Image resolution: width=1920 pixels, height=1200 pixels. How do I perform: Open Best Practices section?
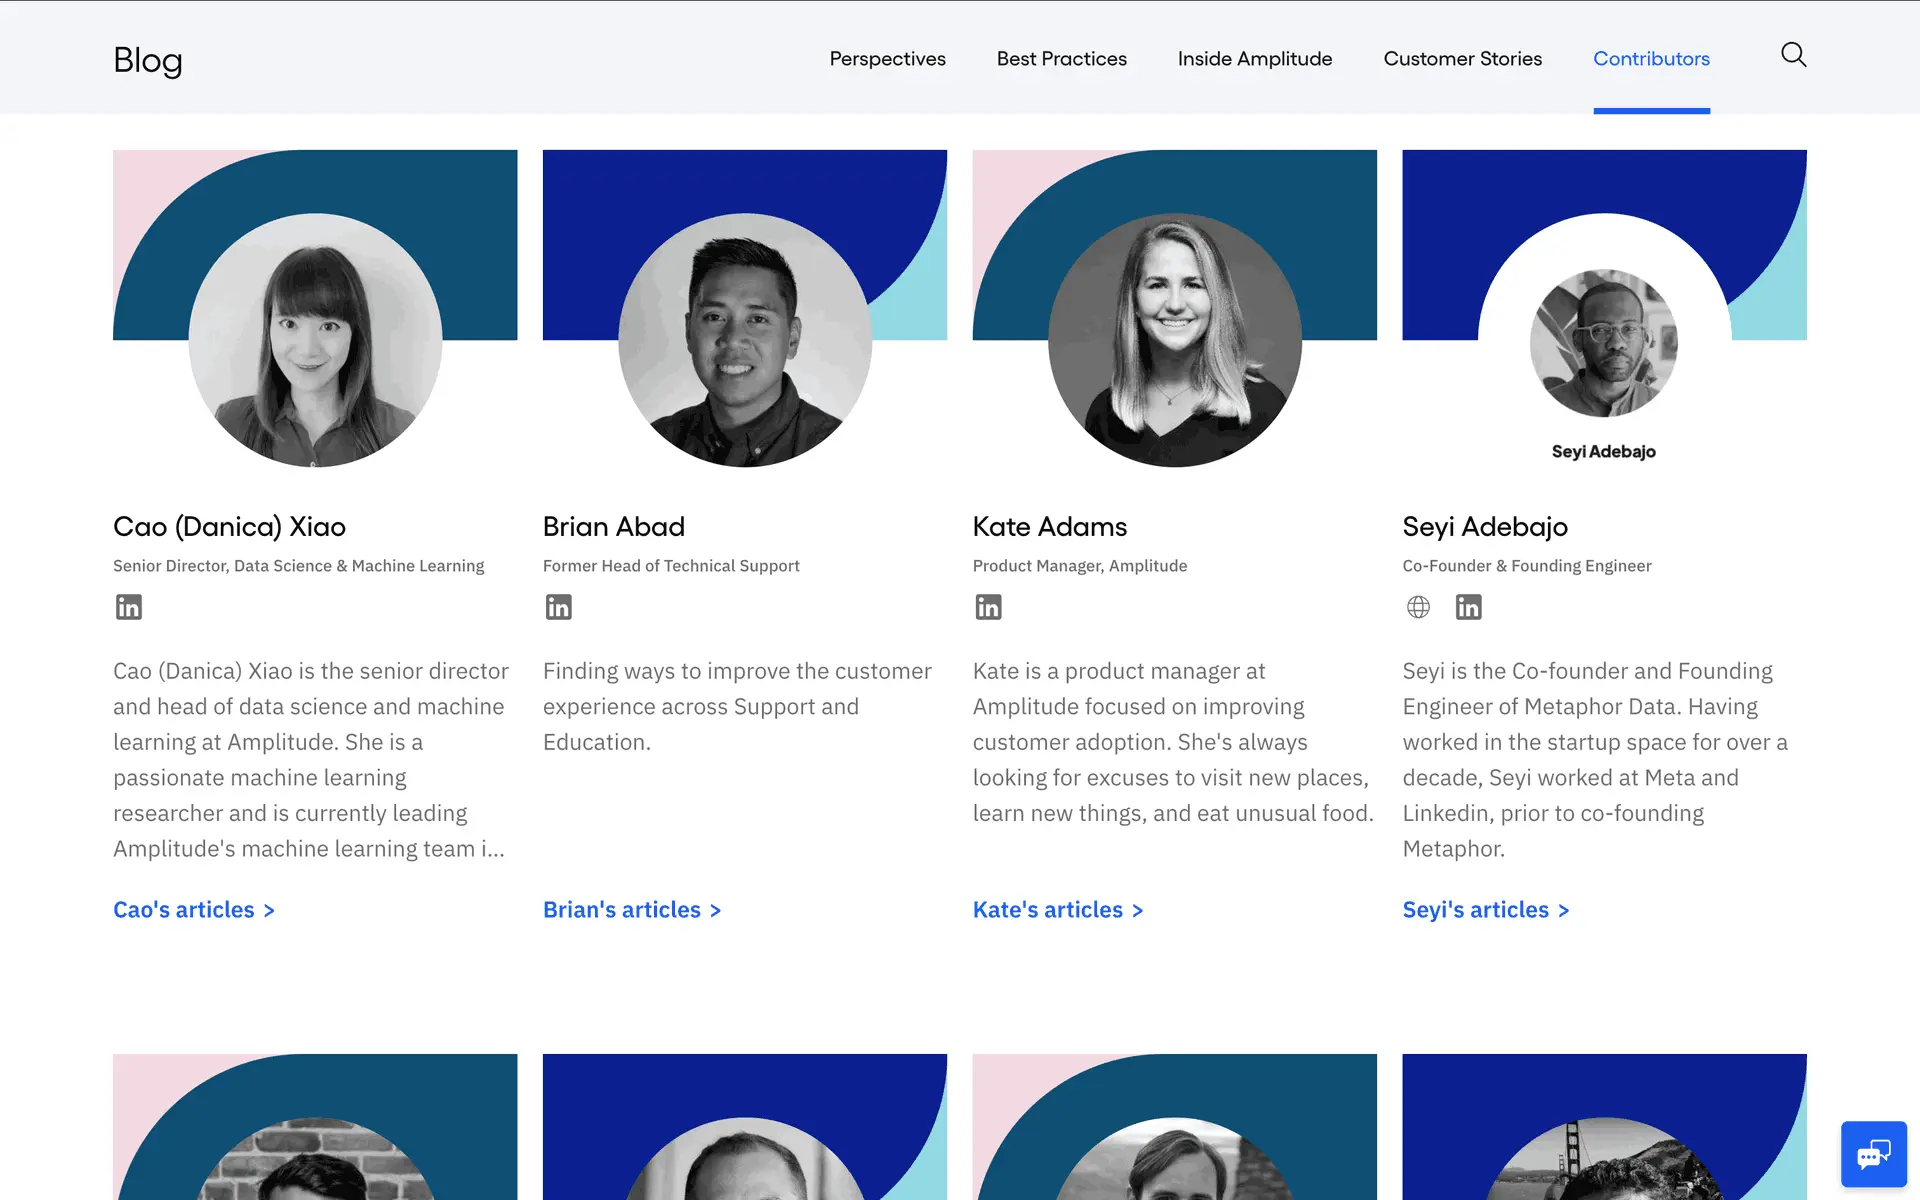pos(1061,59)
